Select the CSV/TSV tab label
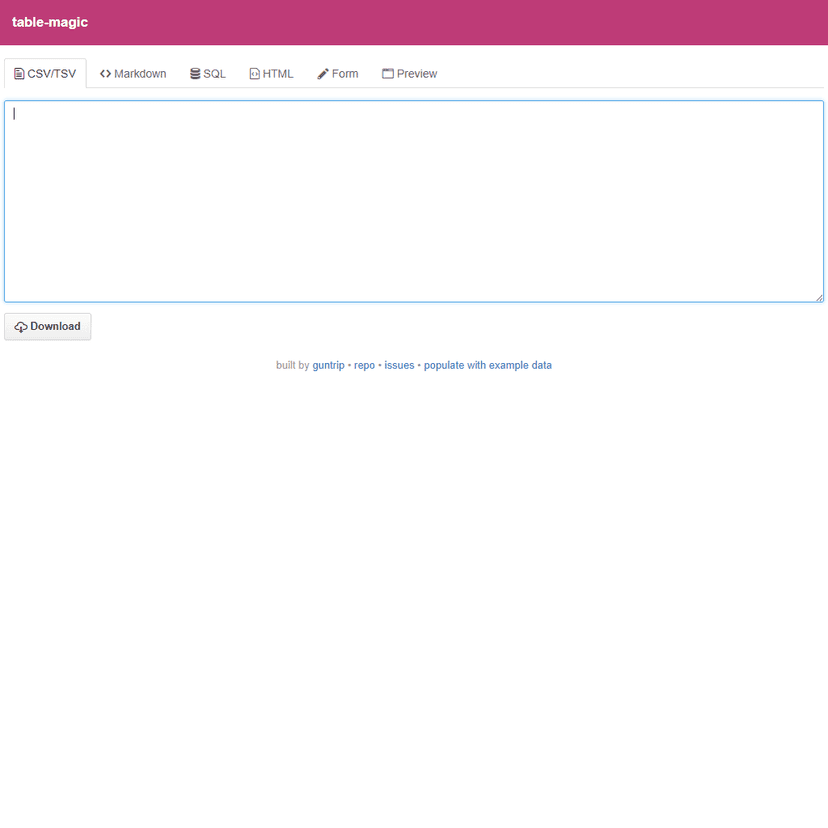828x828 pixels. tap(51, 74)
